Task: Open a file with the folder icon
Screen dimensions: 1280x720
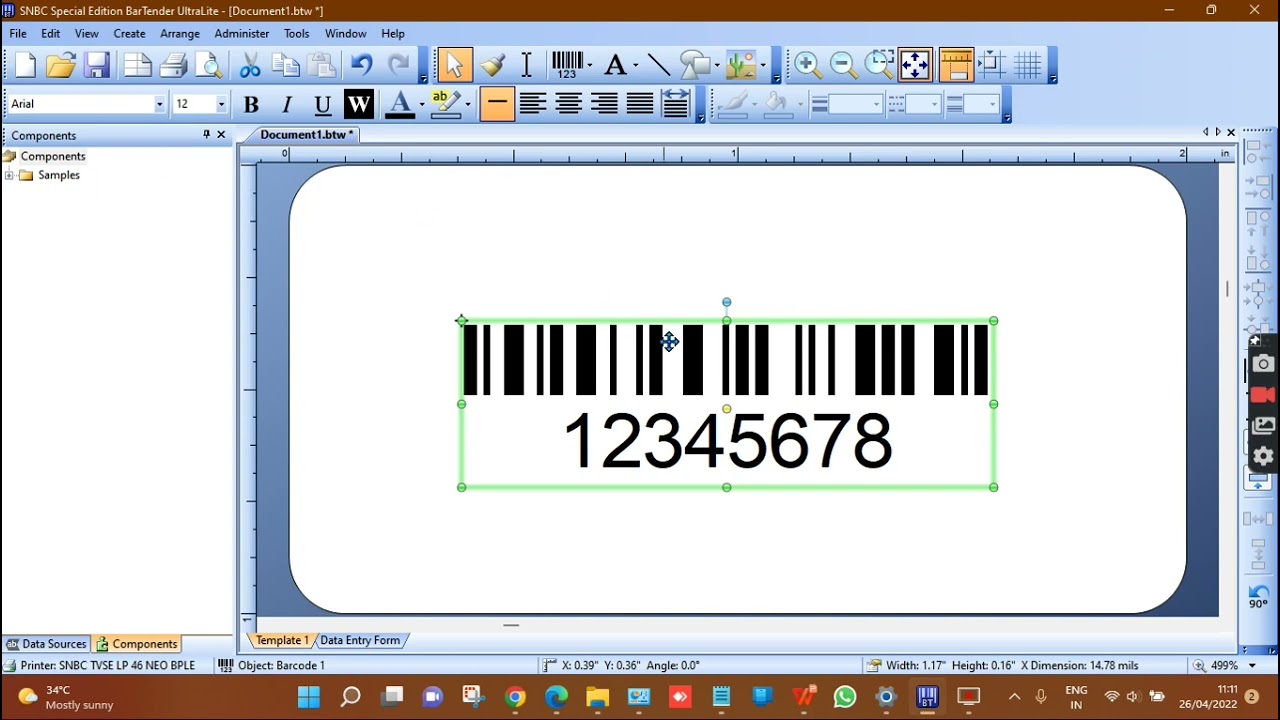Action: (x=61, y=66)
